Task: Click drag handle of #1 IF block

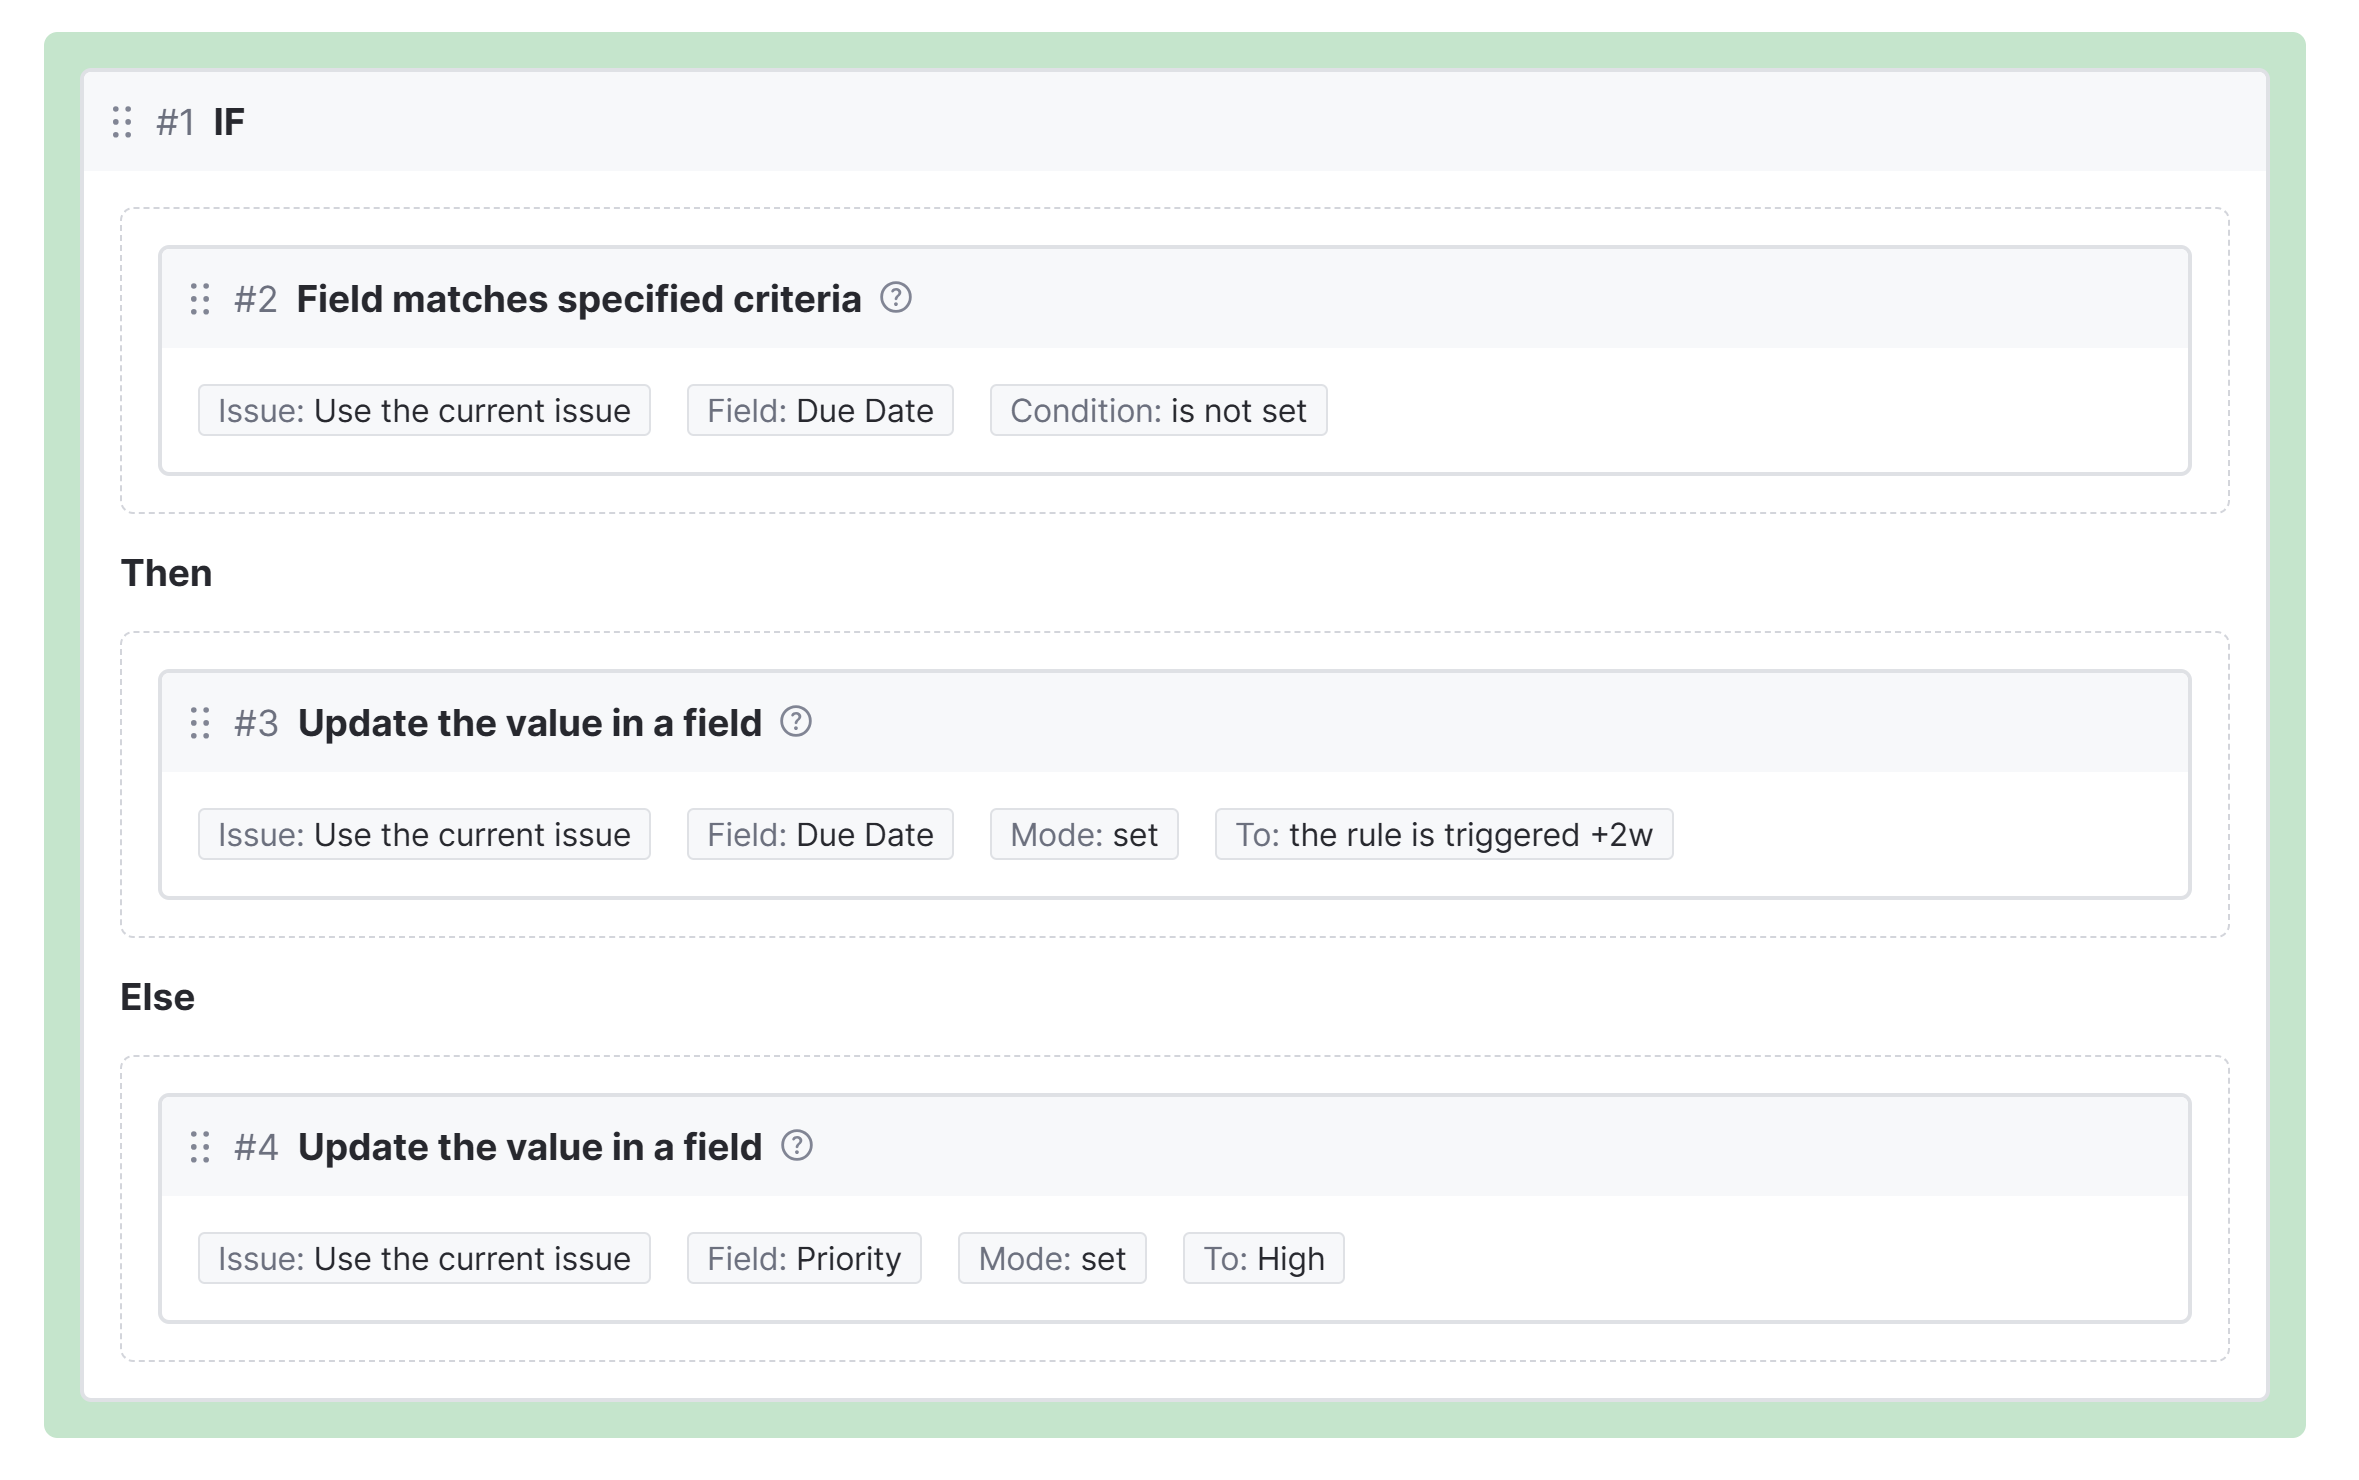Action: 122,122
